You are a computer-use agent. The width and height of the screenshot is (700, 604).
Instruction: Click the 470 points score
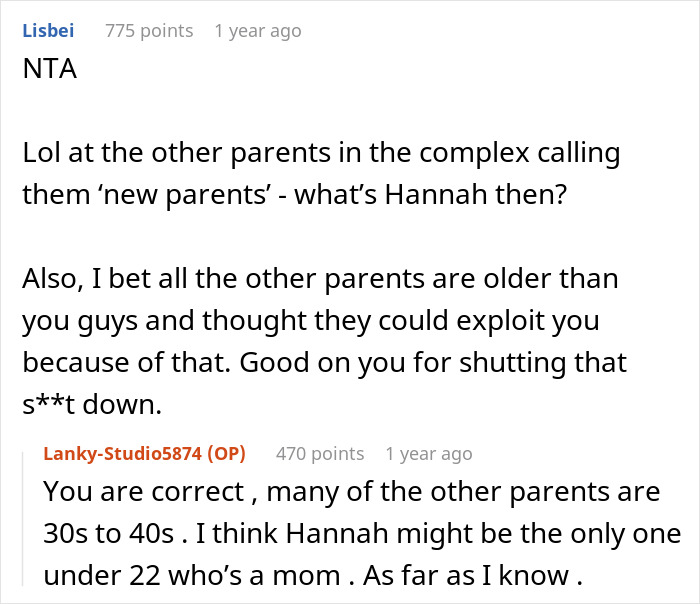click(320, 454)
